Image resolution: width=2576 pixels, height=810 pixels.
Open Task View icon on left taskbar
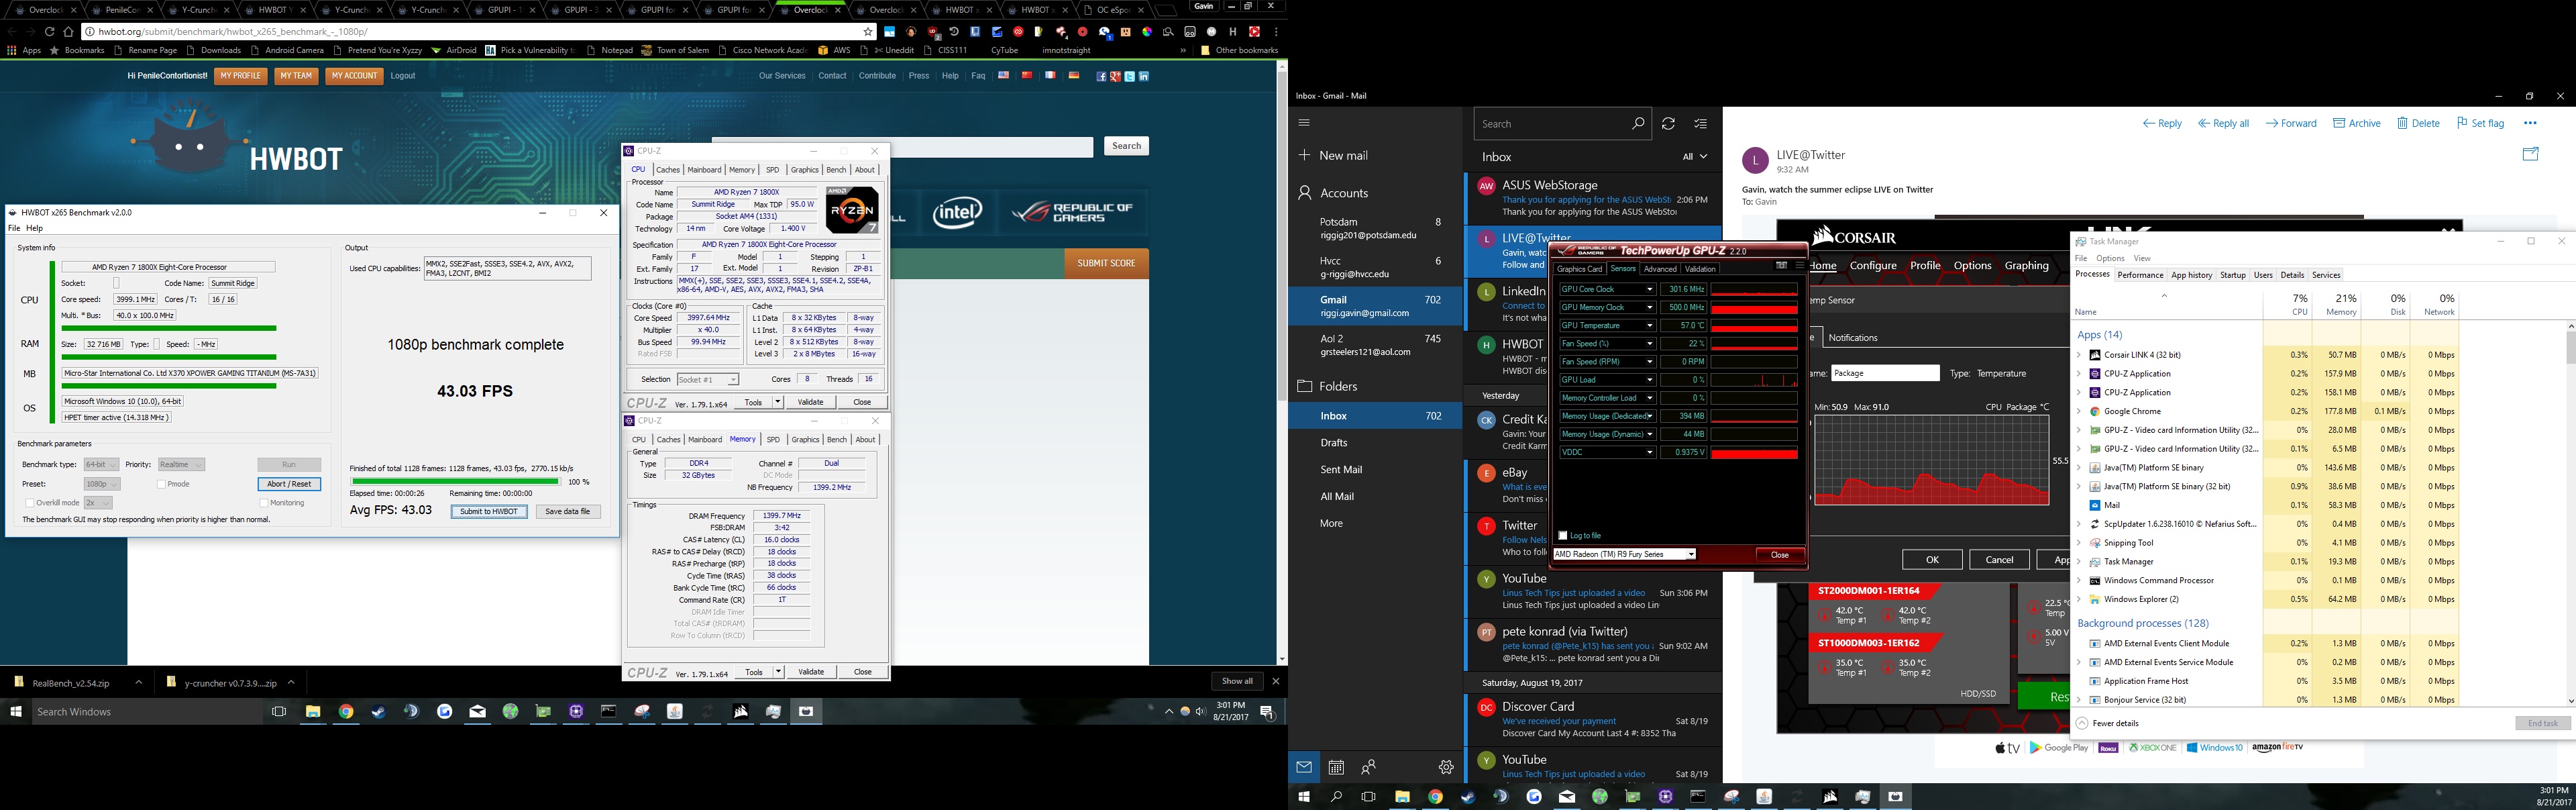point(279,712)
